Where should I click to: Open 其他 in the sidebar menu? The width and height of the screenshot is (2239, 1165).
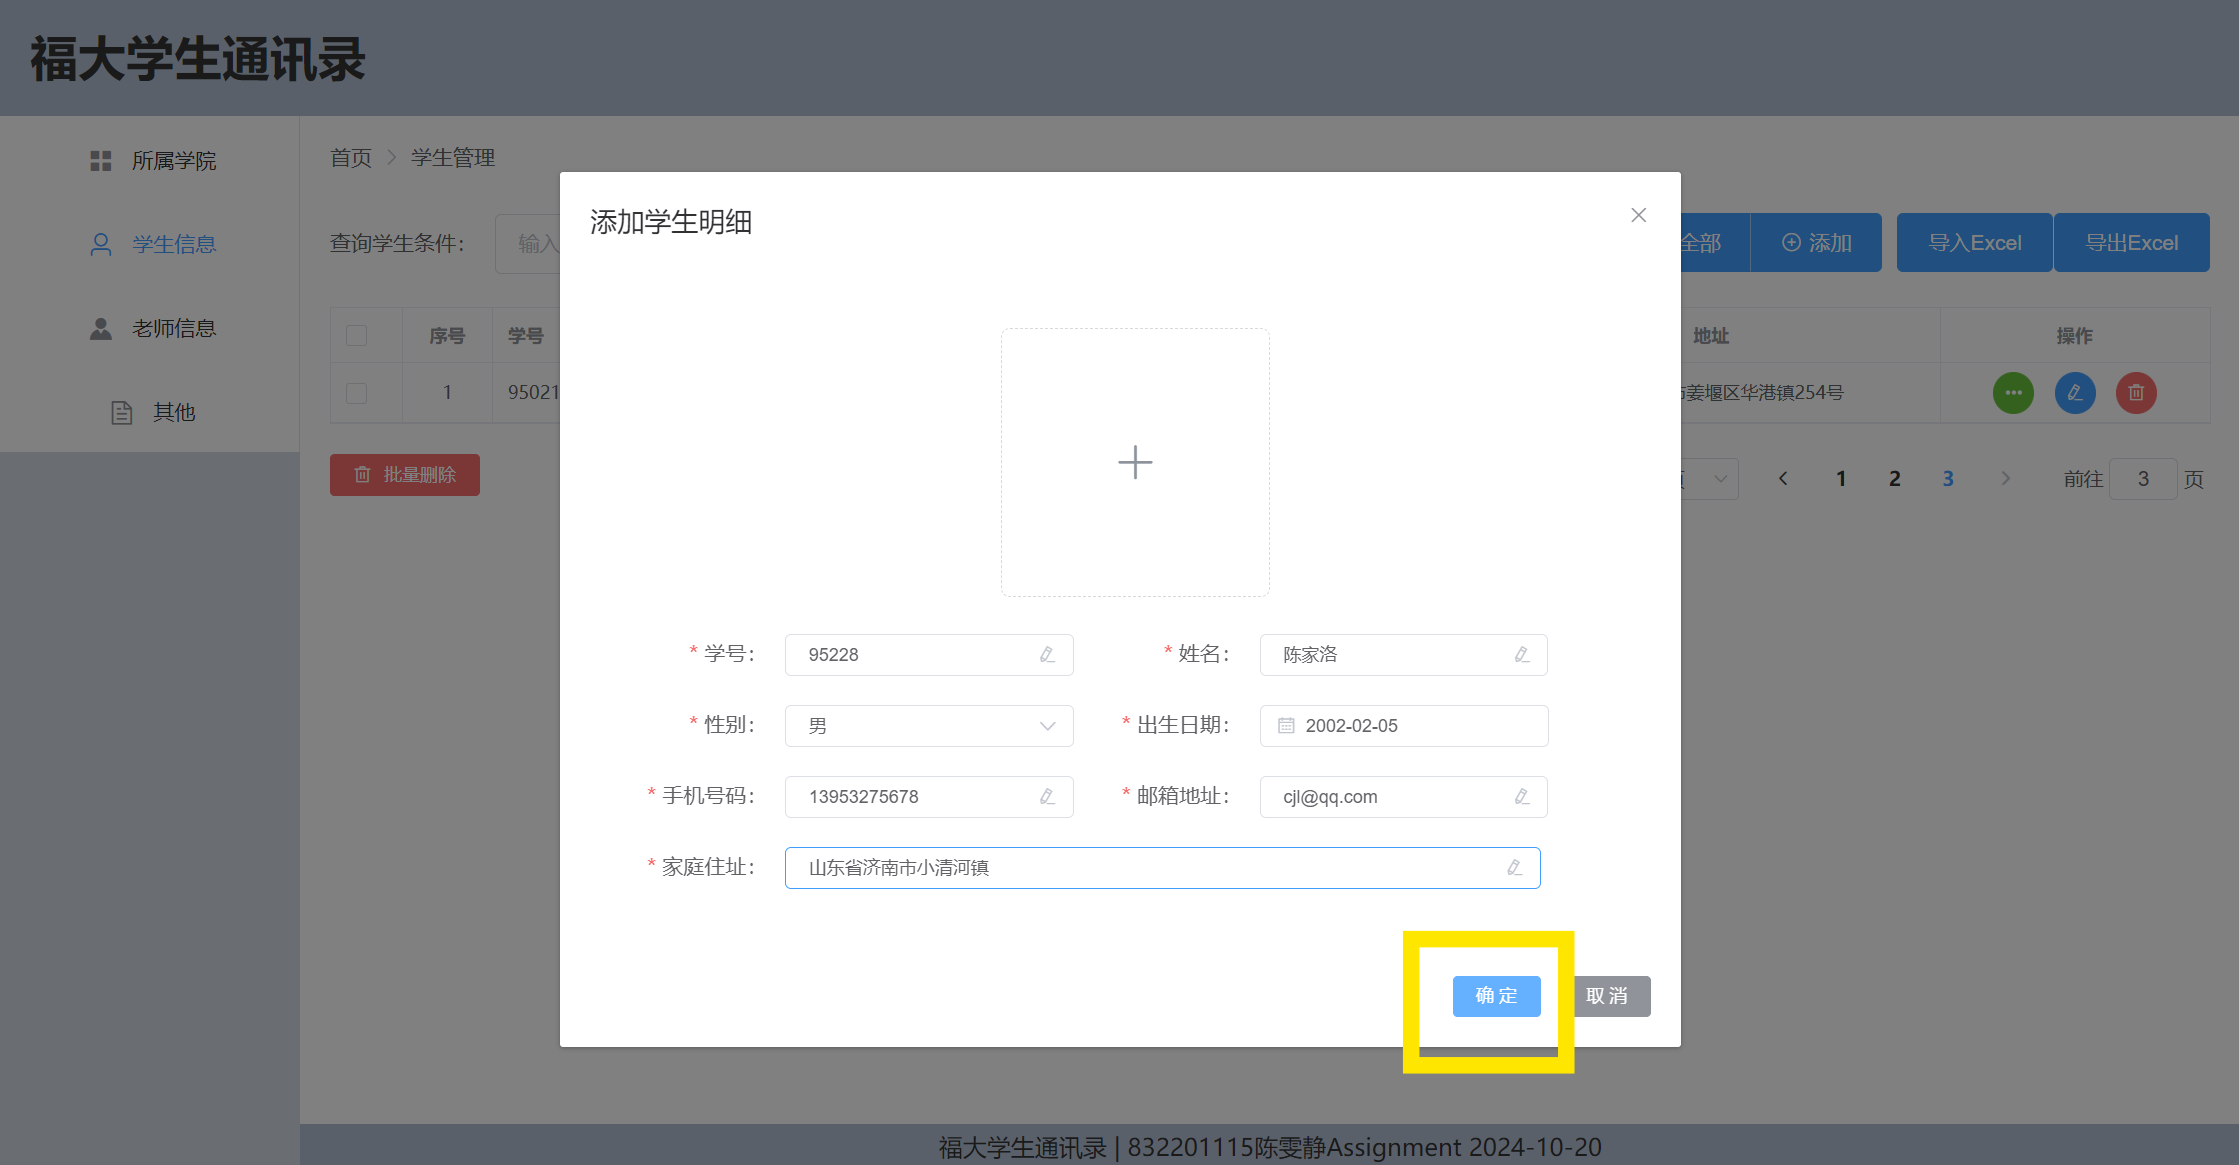click(173, 412)
